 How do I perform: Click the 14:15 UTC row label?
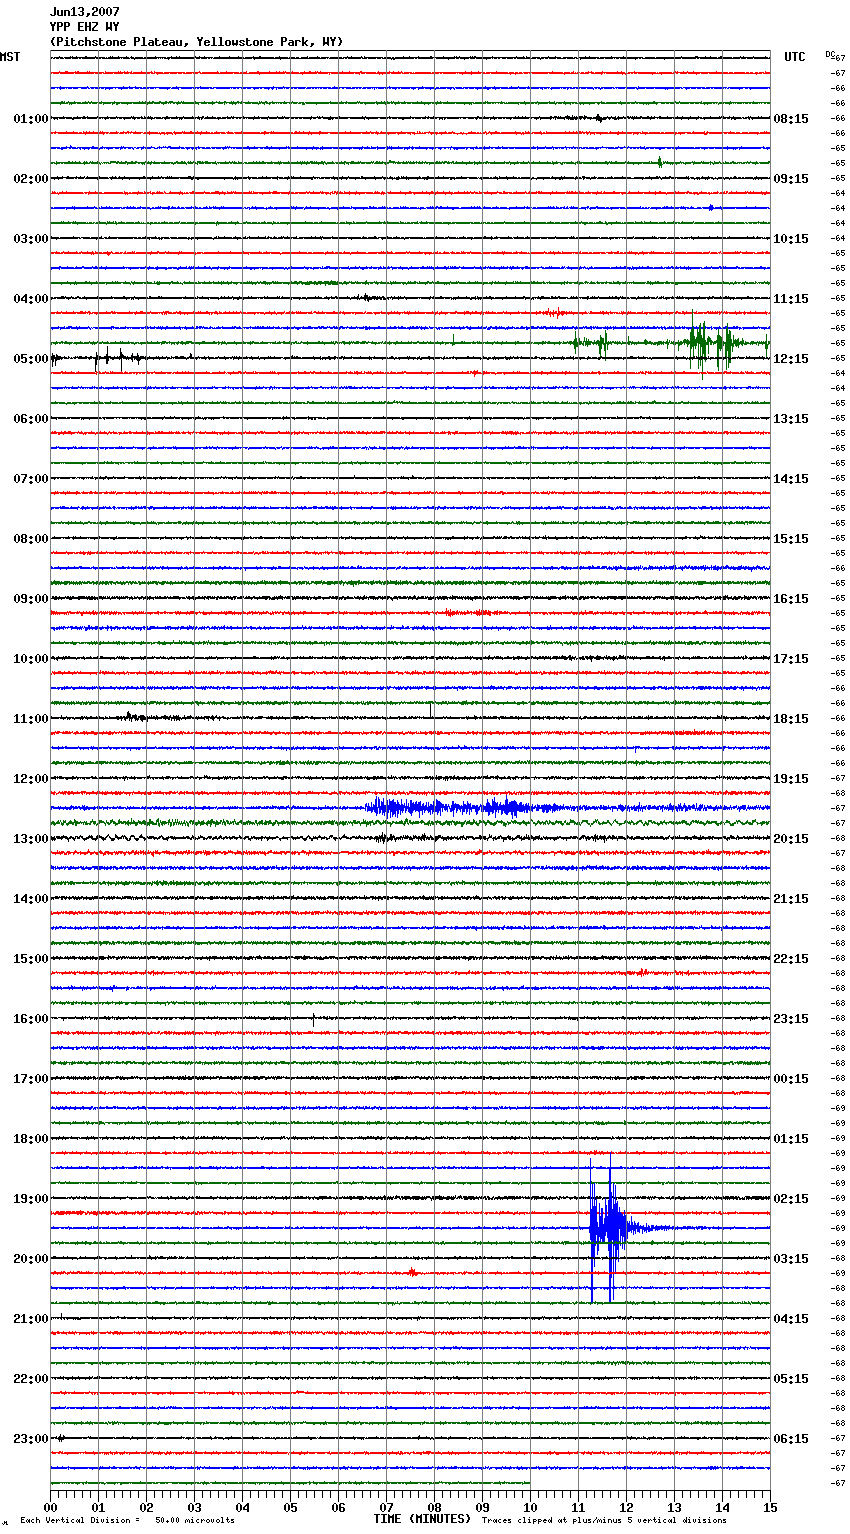point(791,479)
